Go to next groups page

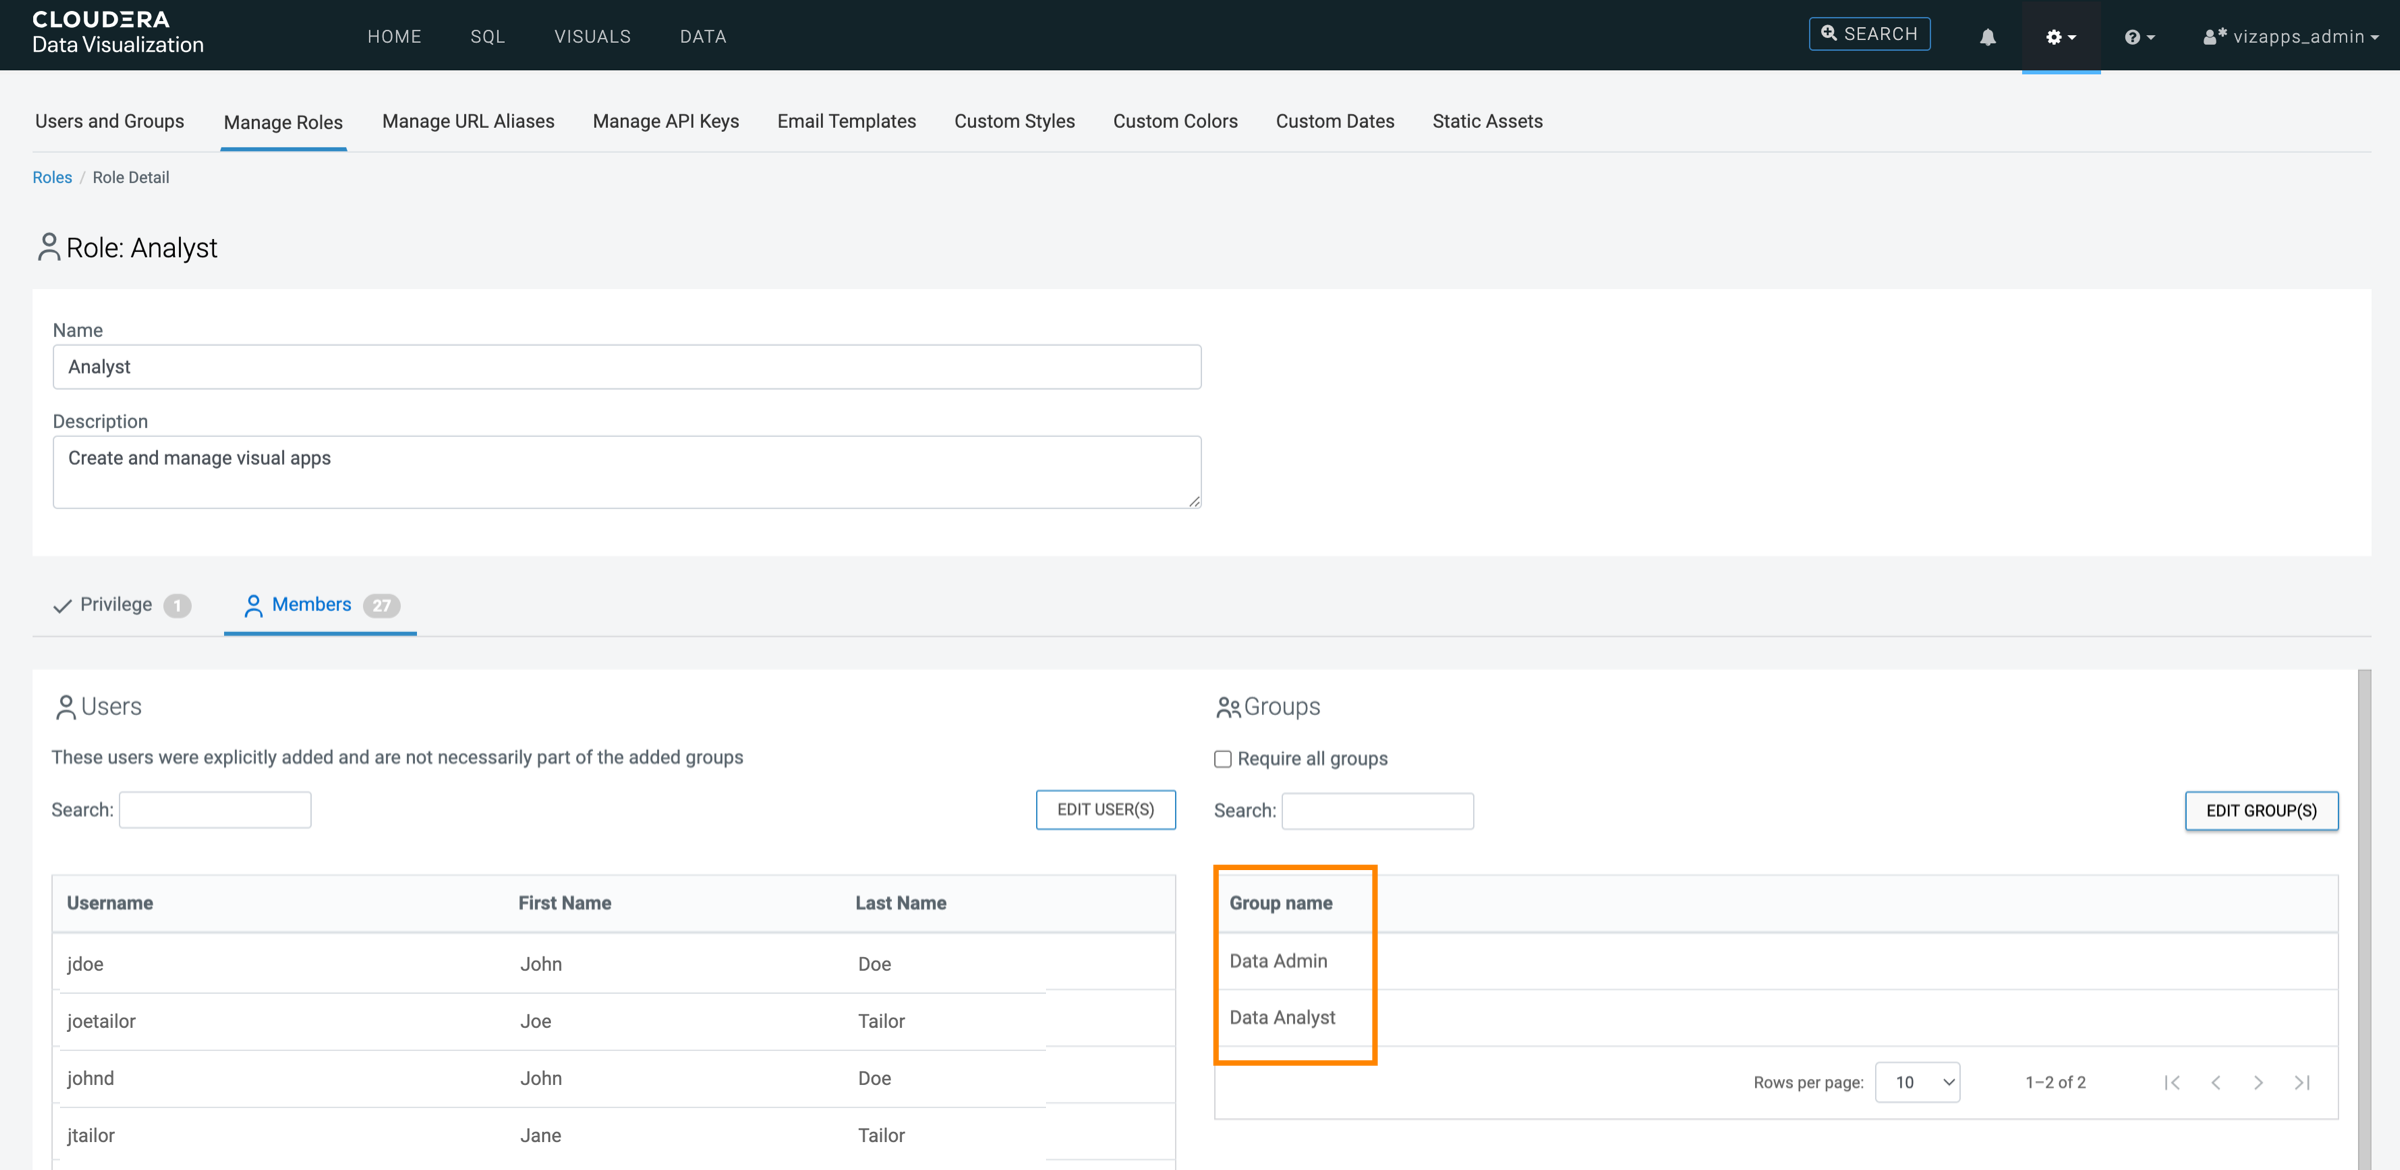coord(2258,1082)
